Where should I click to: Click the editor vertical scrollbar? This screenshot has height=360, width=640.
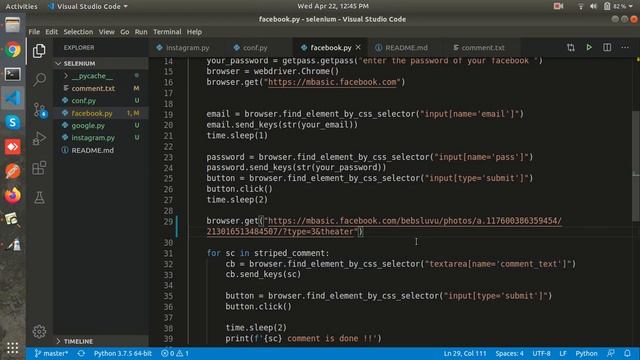pos(636,166)
